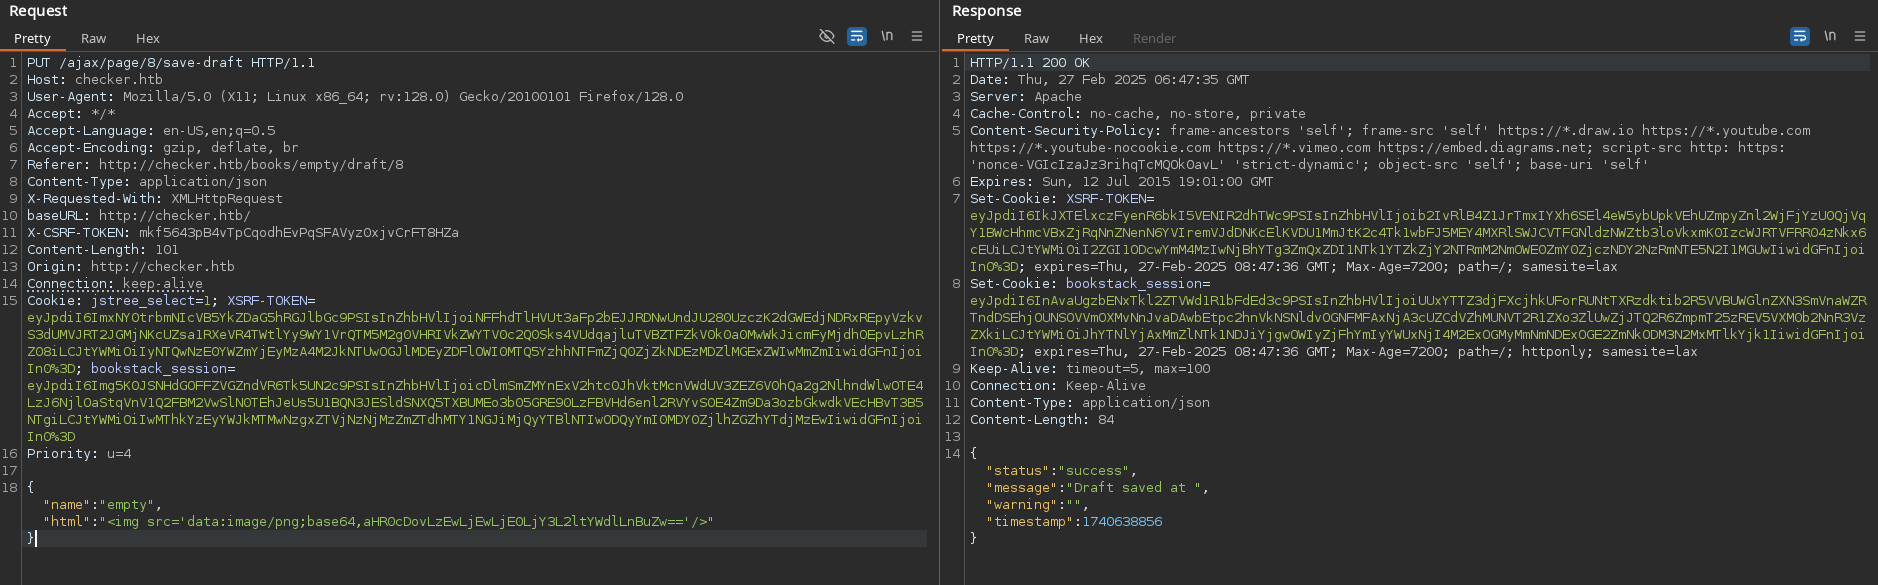The width and height of the screenshot is (1878, 585).
Task: Click the User-Agent header in the request
Action: 355,96
